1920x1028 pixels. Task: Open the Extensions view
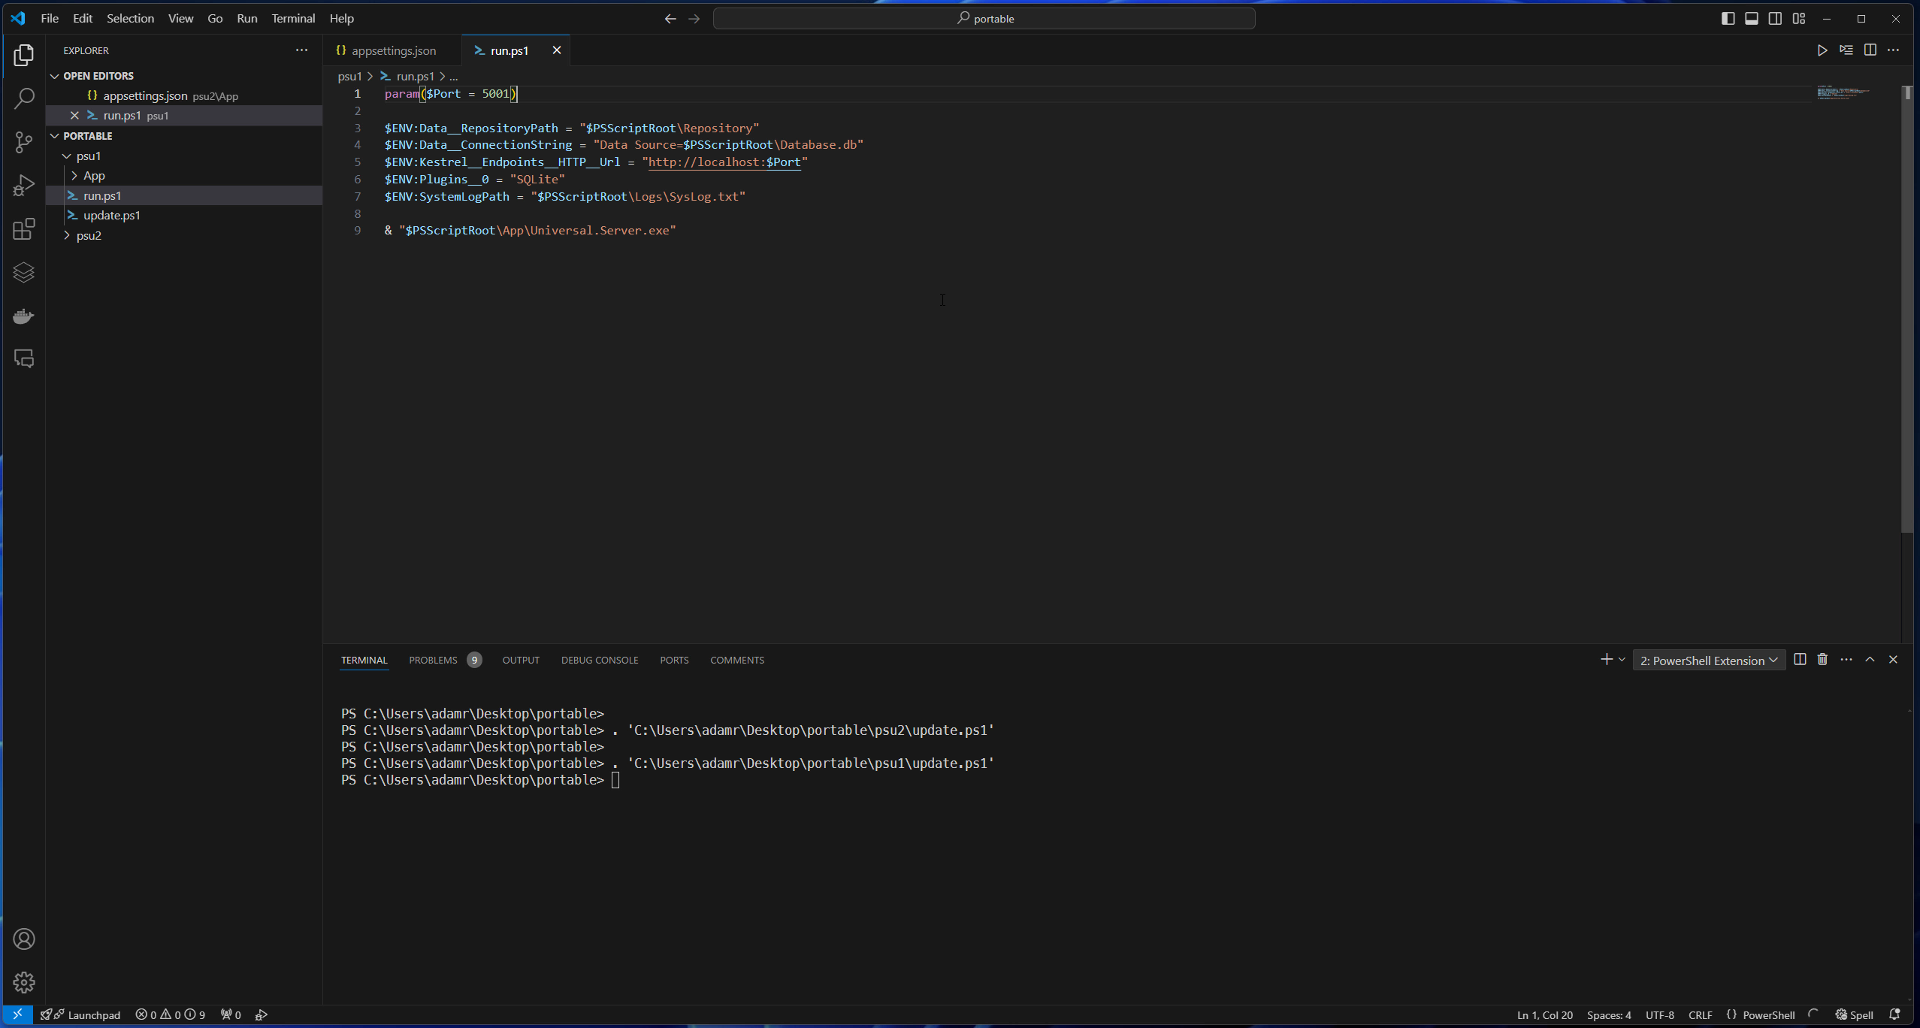click(24, 230)
